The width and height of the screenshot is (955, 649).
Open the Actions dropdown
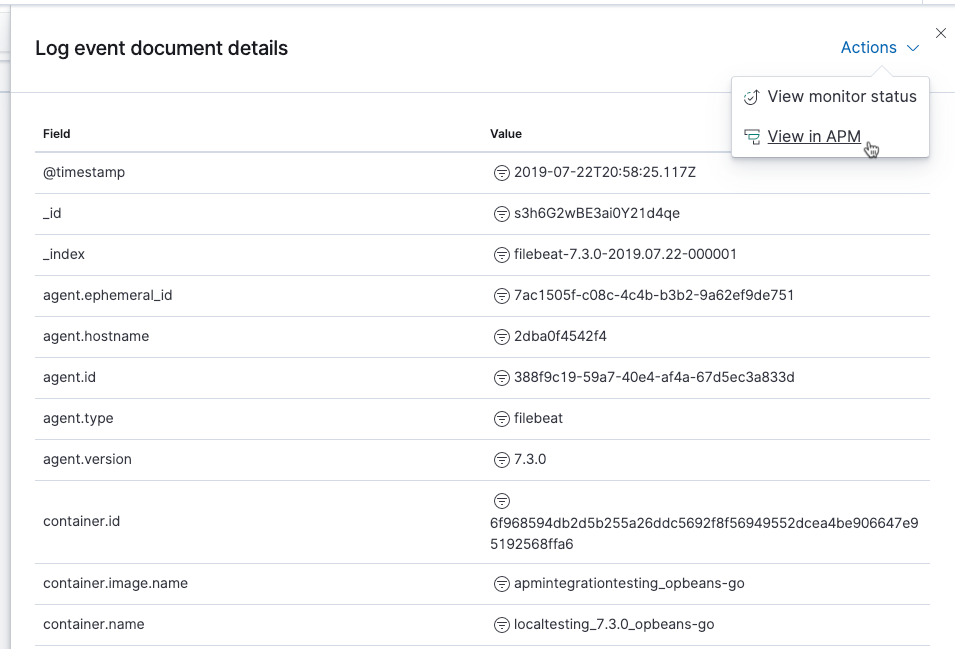tap(879, 47)
